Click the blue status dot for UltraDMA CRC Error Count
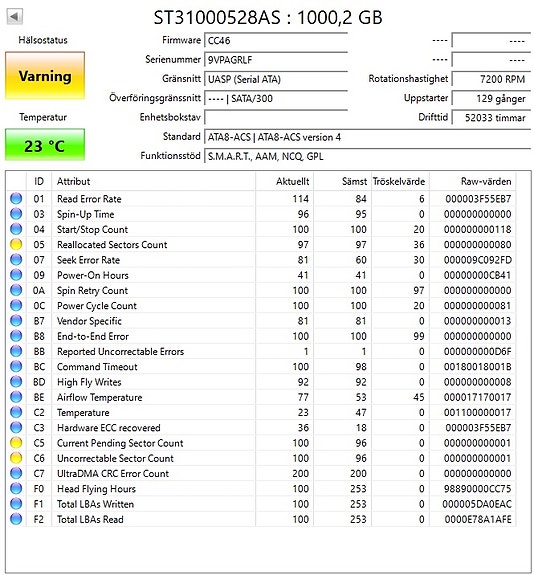This screenshot has height=575, width=534. point(16,473)
